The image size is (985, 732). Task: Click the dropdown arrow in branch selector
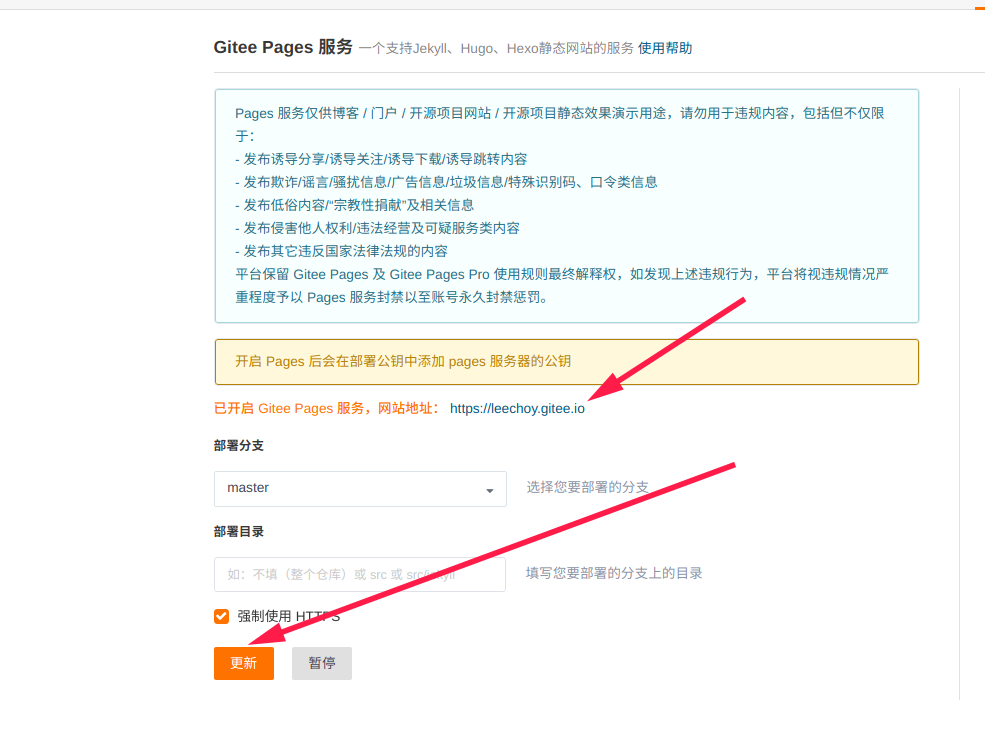point(489,490)
